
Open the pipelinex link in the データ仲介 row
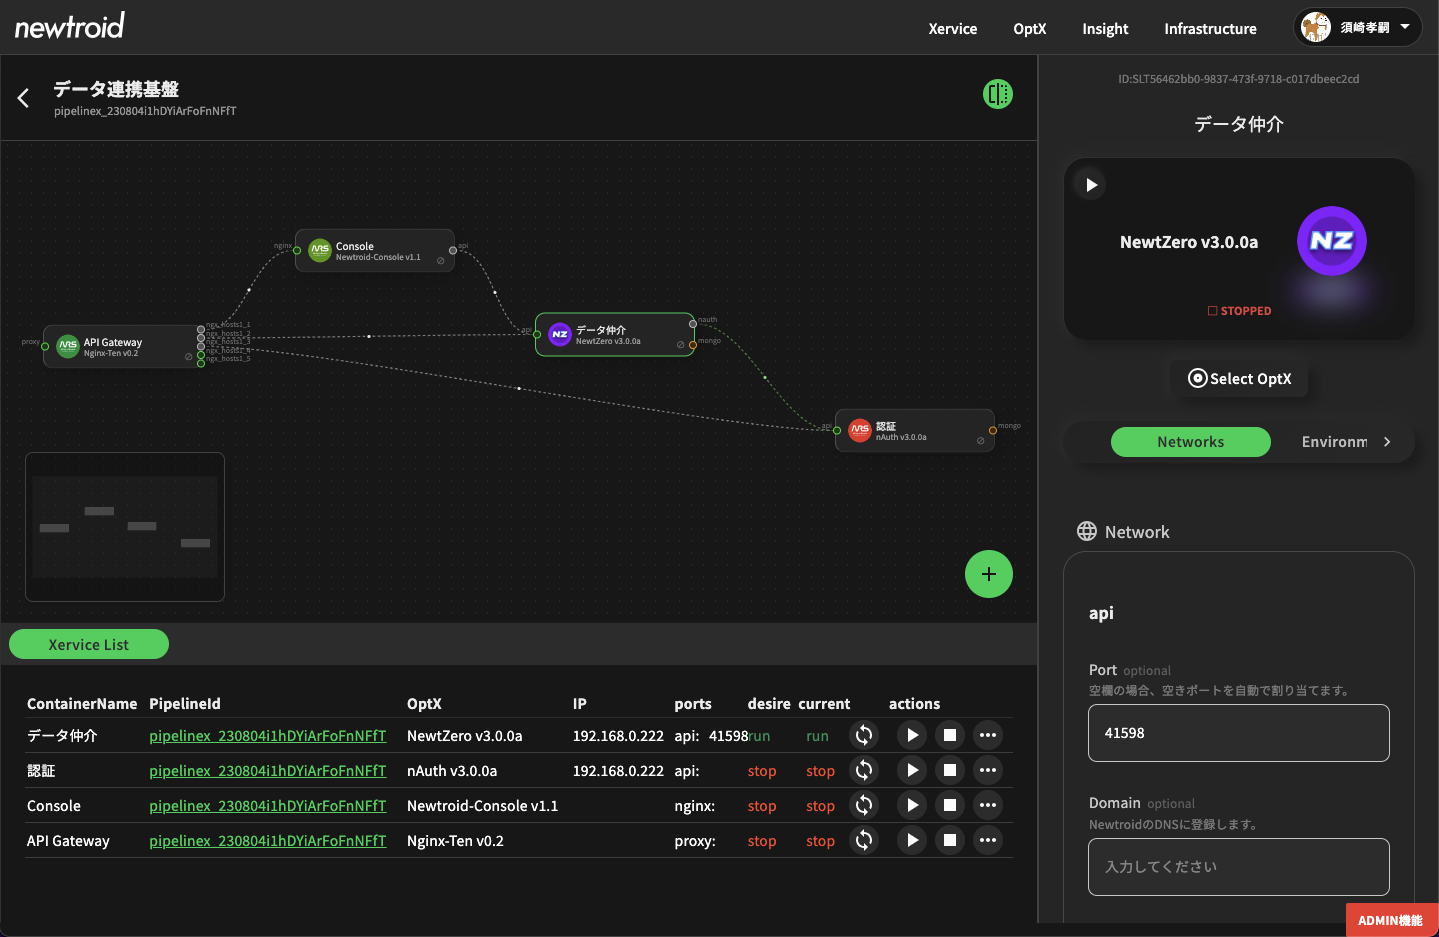pyautogui.click(x=267, y=736)
